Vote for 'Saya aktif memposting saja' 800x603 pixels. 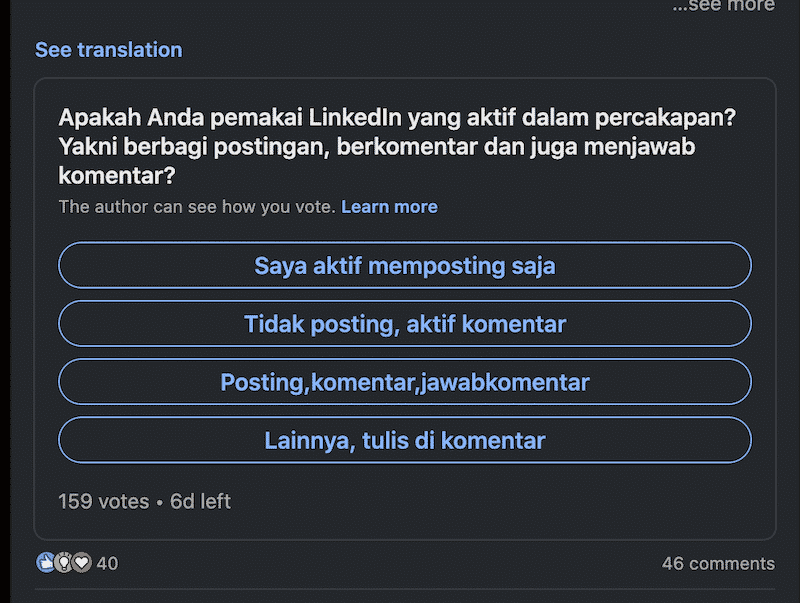[x=405, y=266]
